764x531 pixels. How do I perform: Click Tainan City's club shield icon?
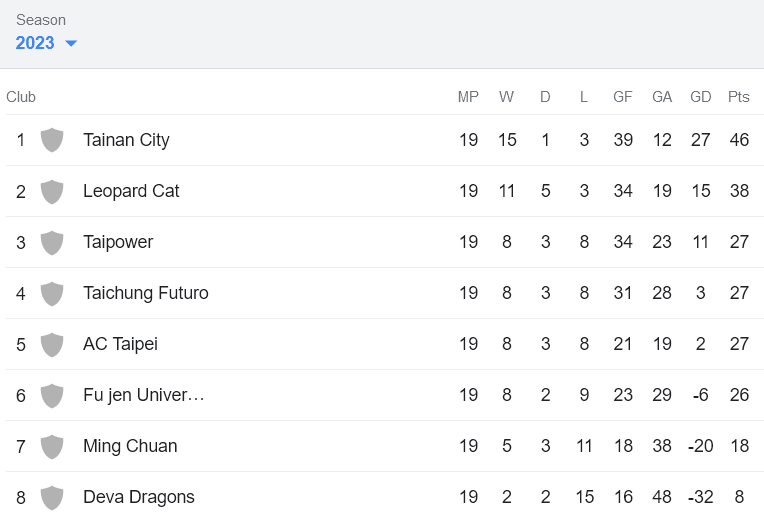click(52, 140)
